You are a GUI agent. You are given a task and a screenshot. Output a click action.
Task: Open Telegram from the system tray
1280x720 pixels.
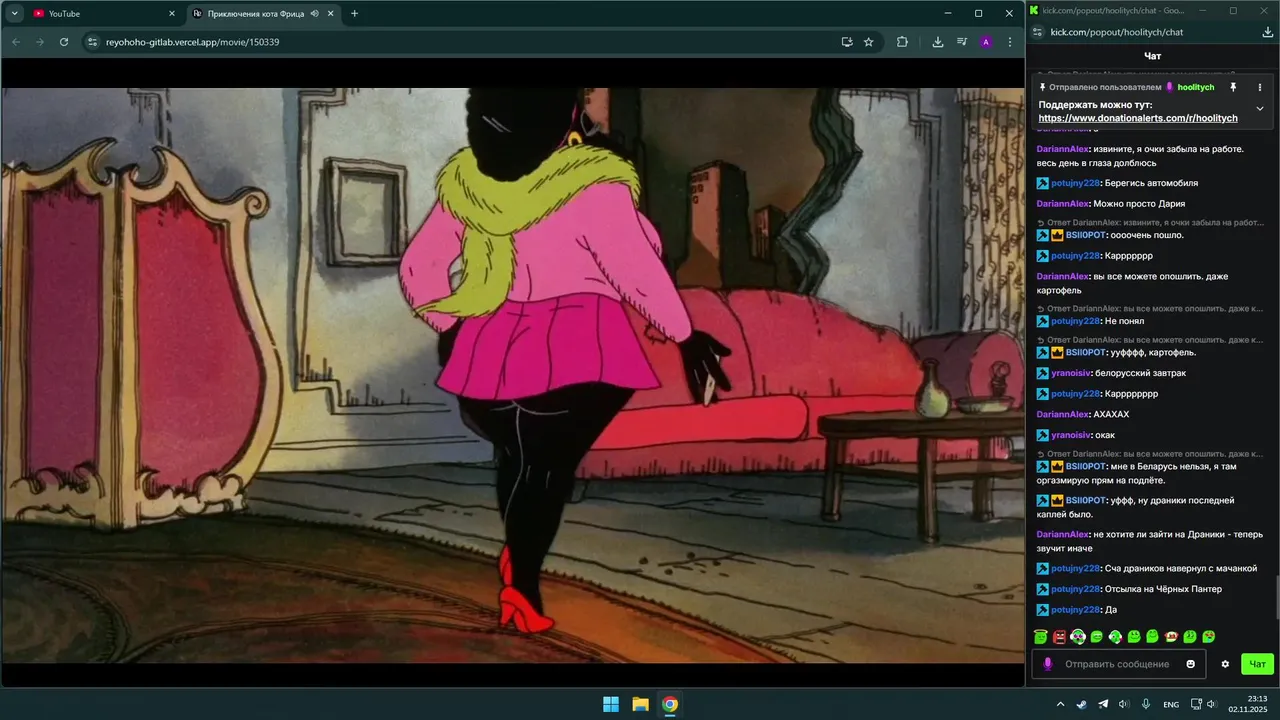point(1103,704)
